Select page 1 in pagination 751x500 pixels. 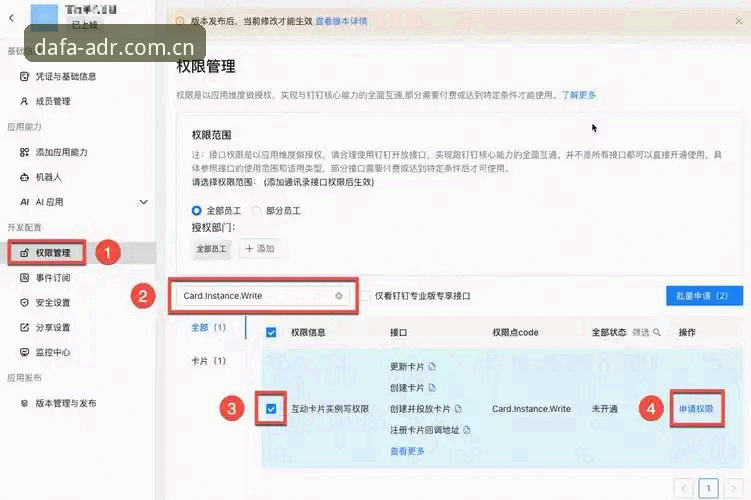(708, 488)
